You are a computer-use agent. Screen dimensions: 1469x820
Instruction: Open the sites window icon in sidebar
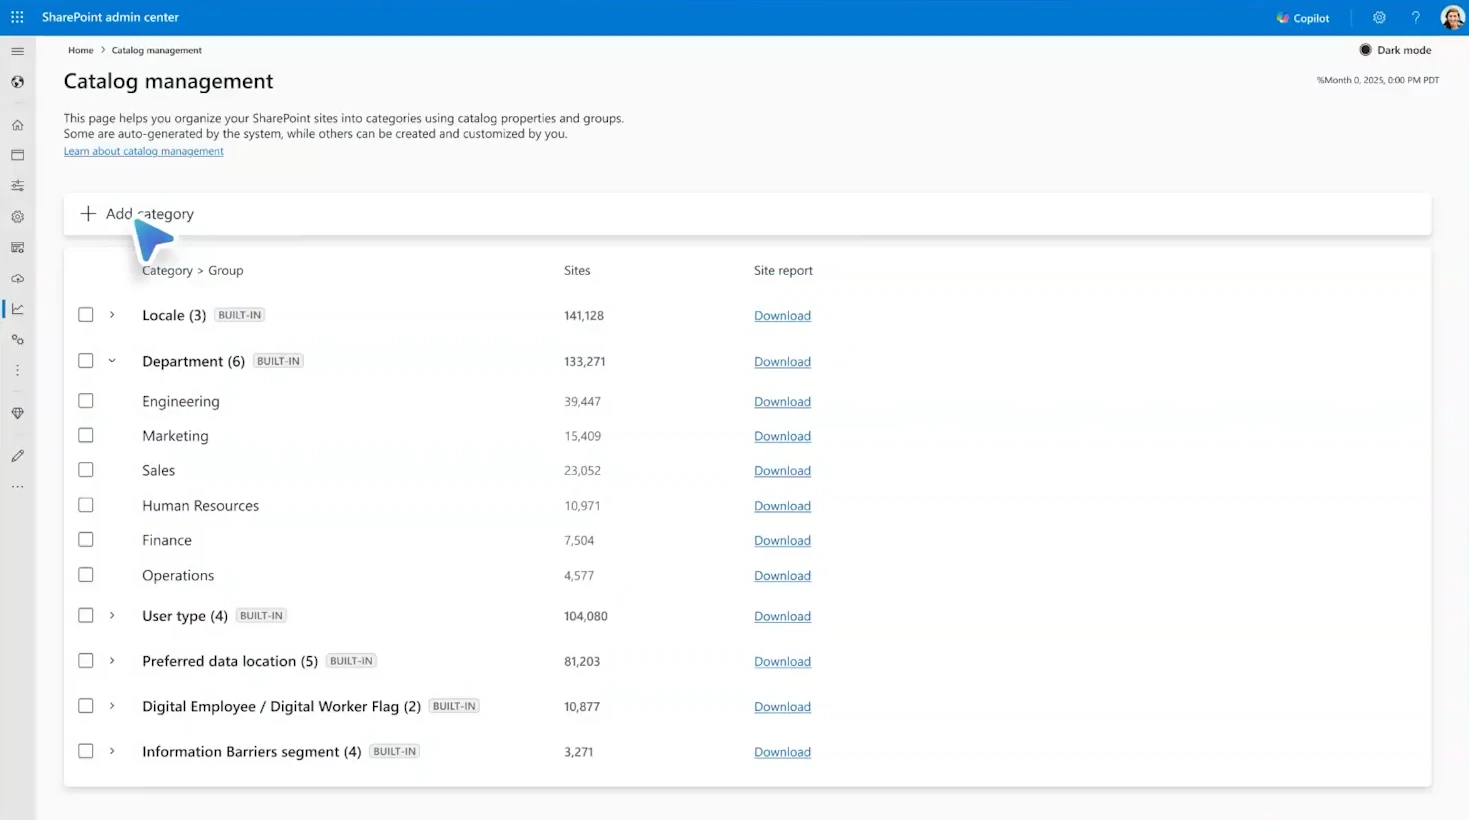(x=17, y=155)
